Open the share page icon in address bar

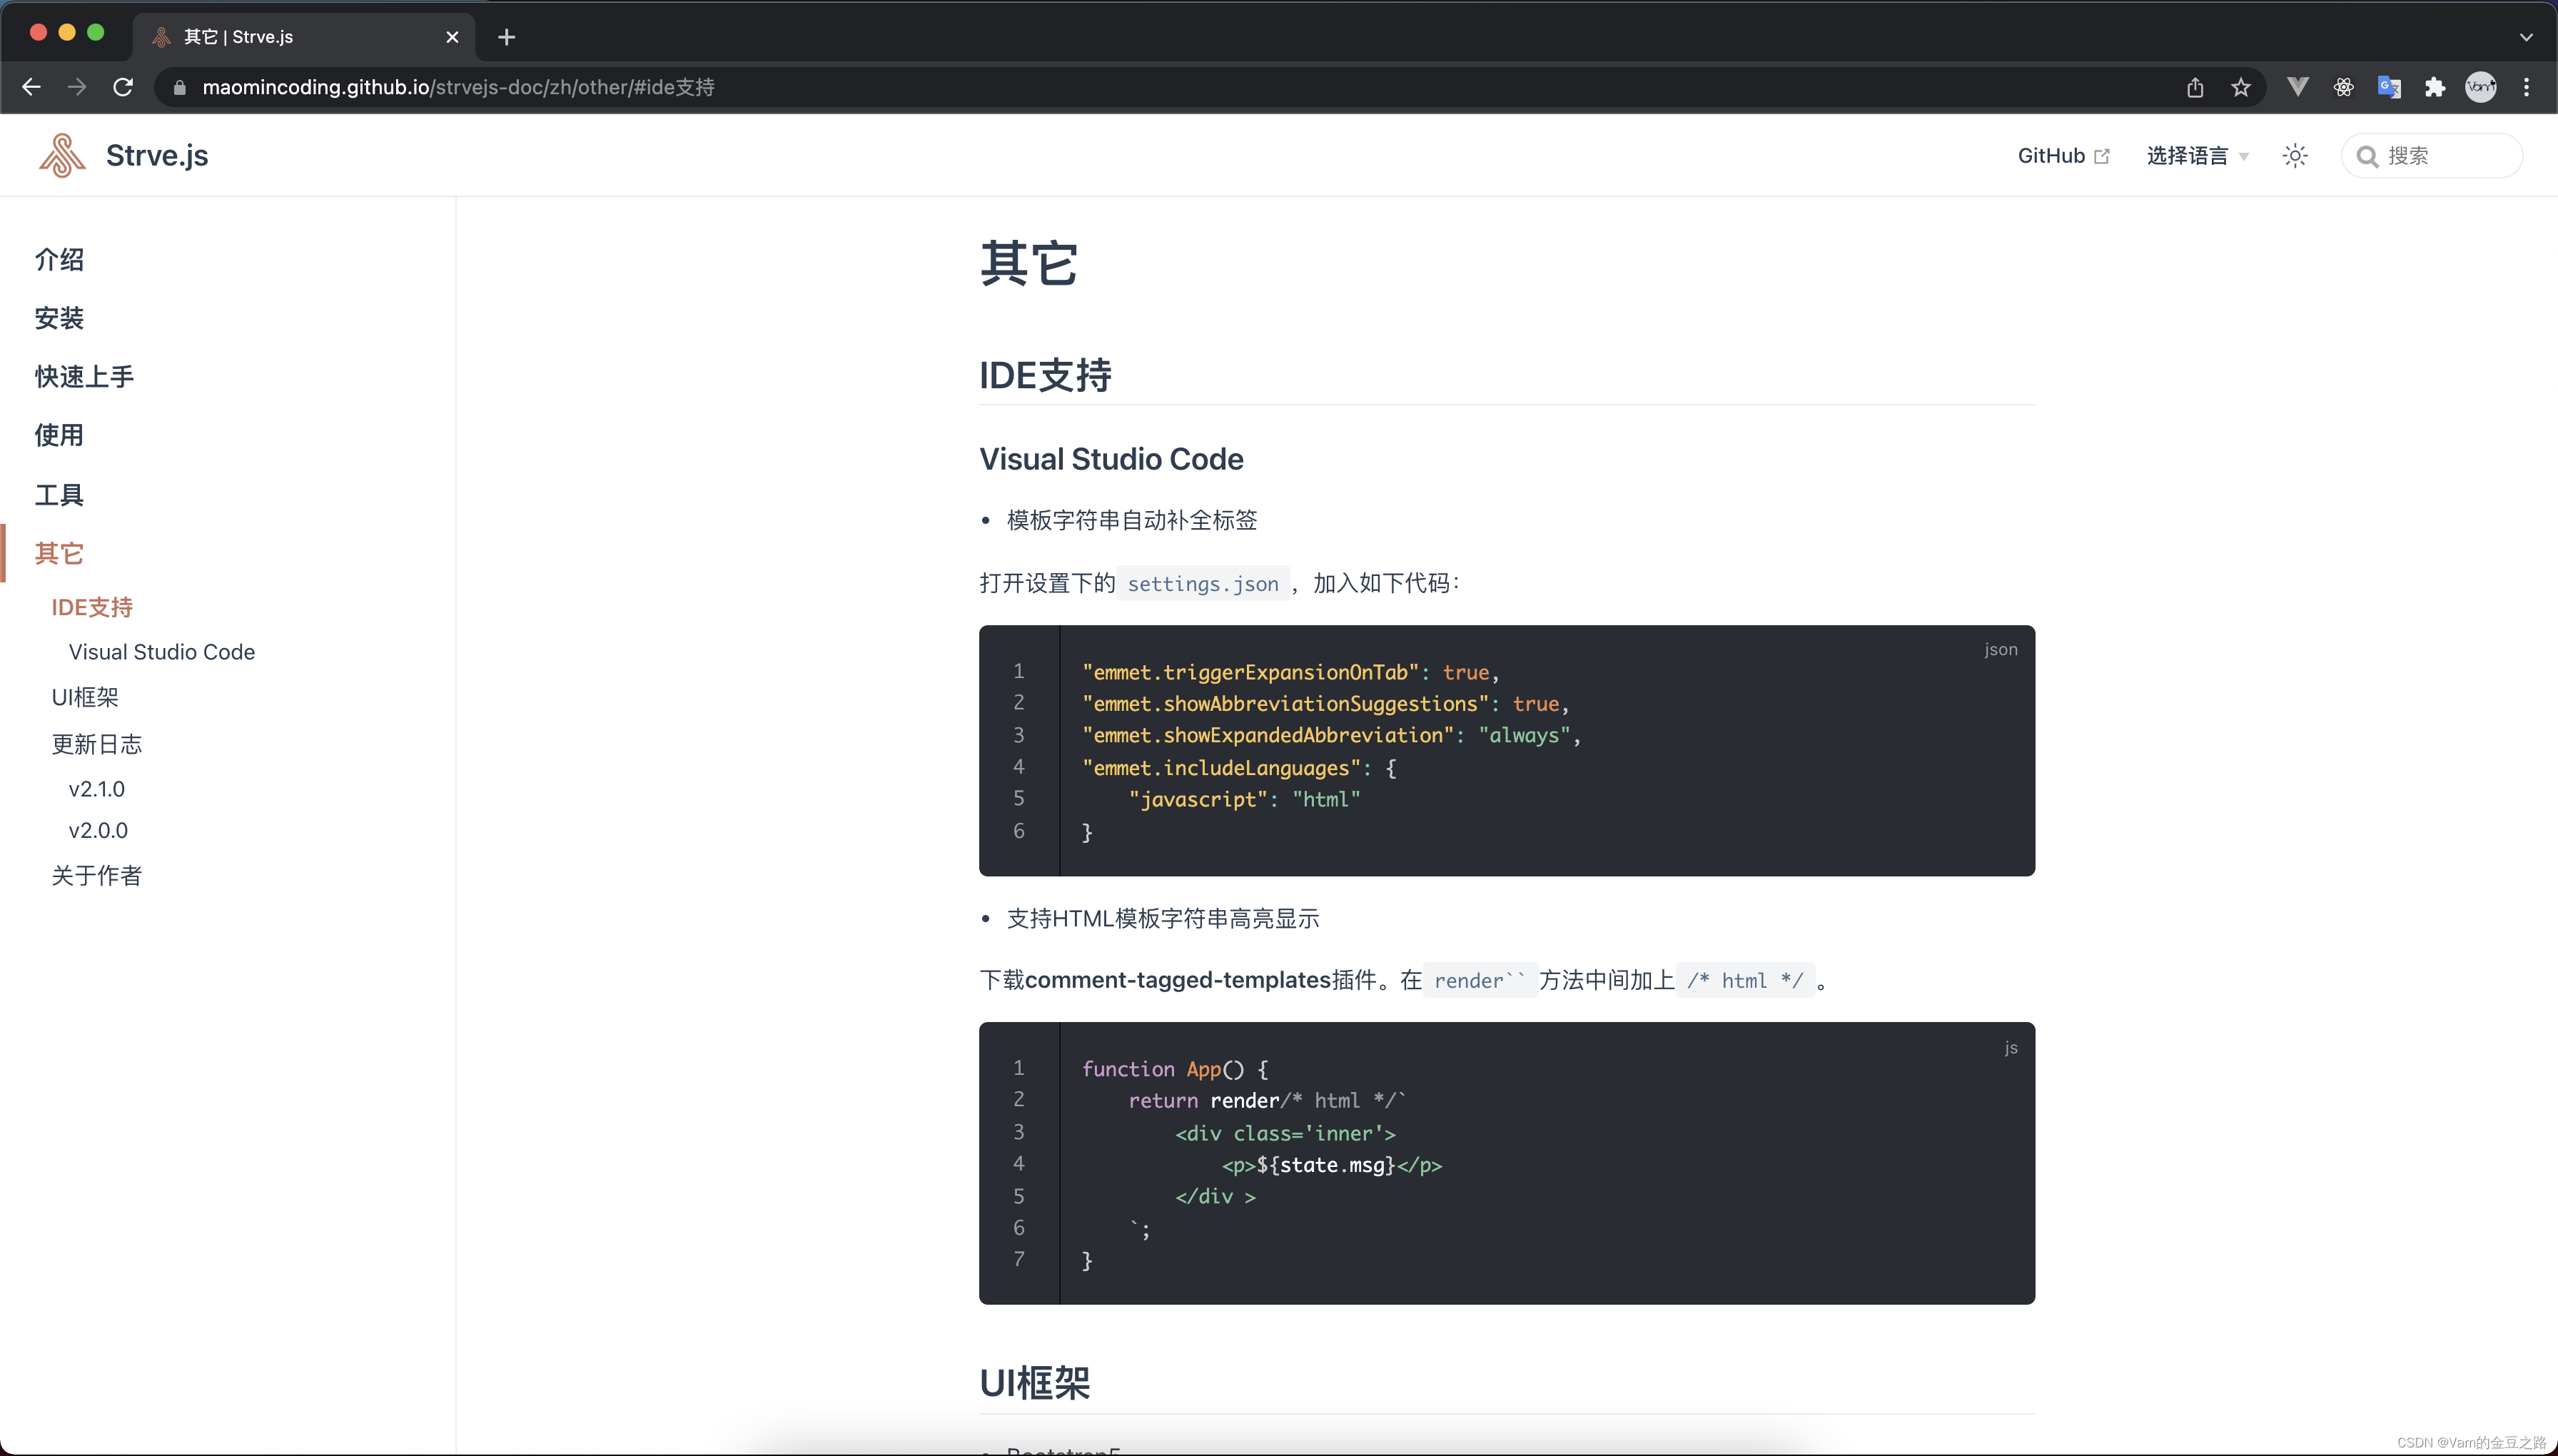click(x=2195, y=87)
